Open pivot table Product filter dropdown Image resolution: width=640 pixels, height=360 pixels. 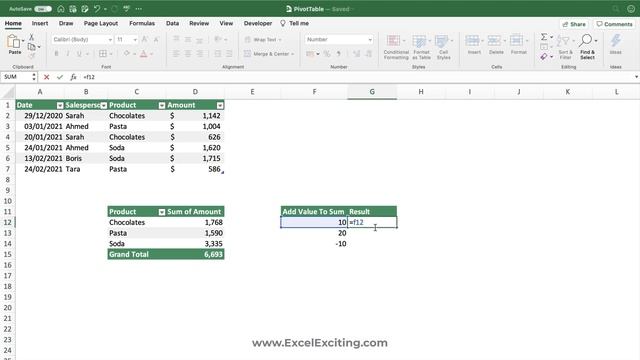[162, 212]
